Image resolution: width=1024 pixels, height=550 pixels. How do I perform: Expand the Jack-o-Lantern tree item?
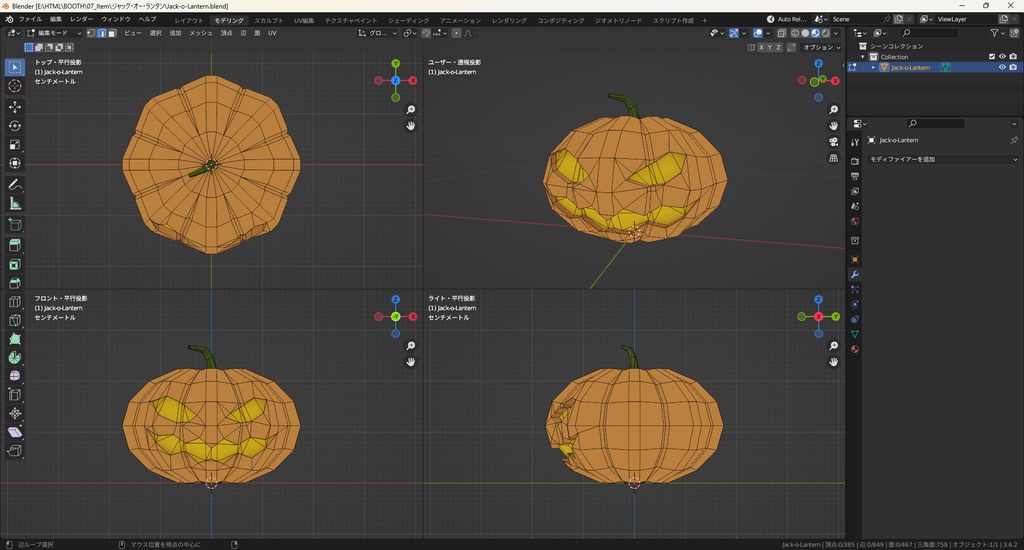click(x=873, y=68)
